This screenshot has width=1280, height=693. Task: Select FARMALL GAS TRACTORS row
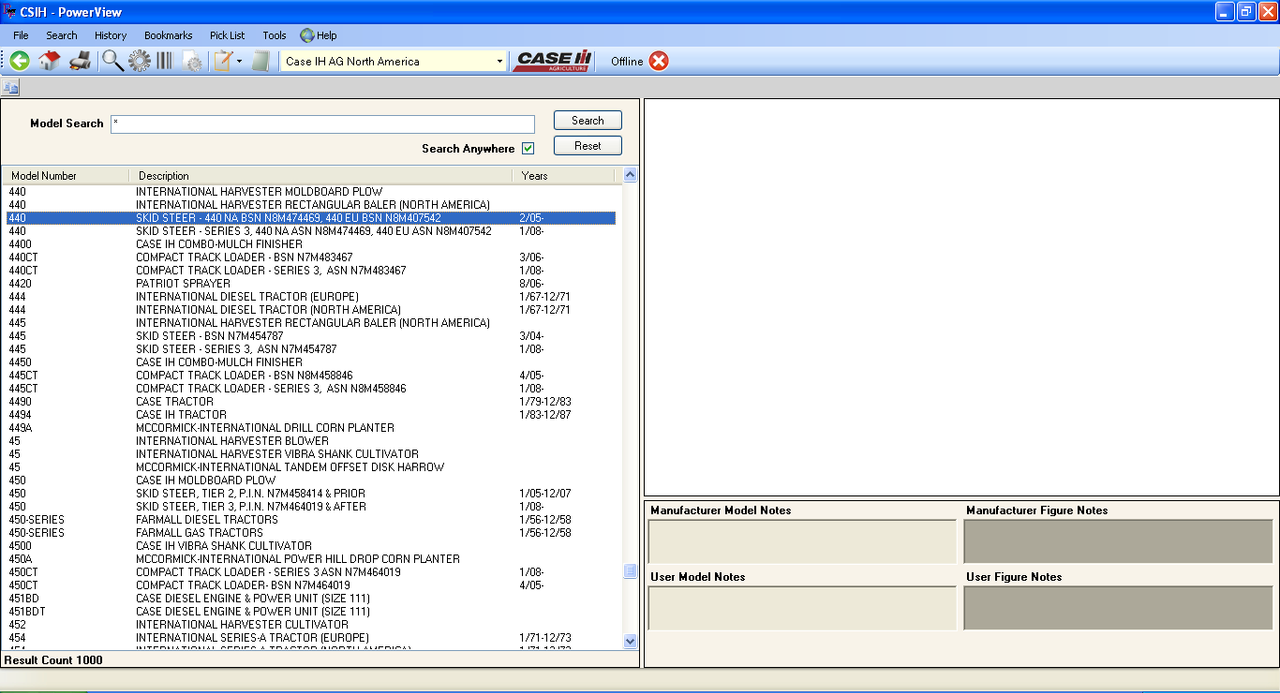tap(309, 533)
